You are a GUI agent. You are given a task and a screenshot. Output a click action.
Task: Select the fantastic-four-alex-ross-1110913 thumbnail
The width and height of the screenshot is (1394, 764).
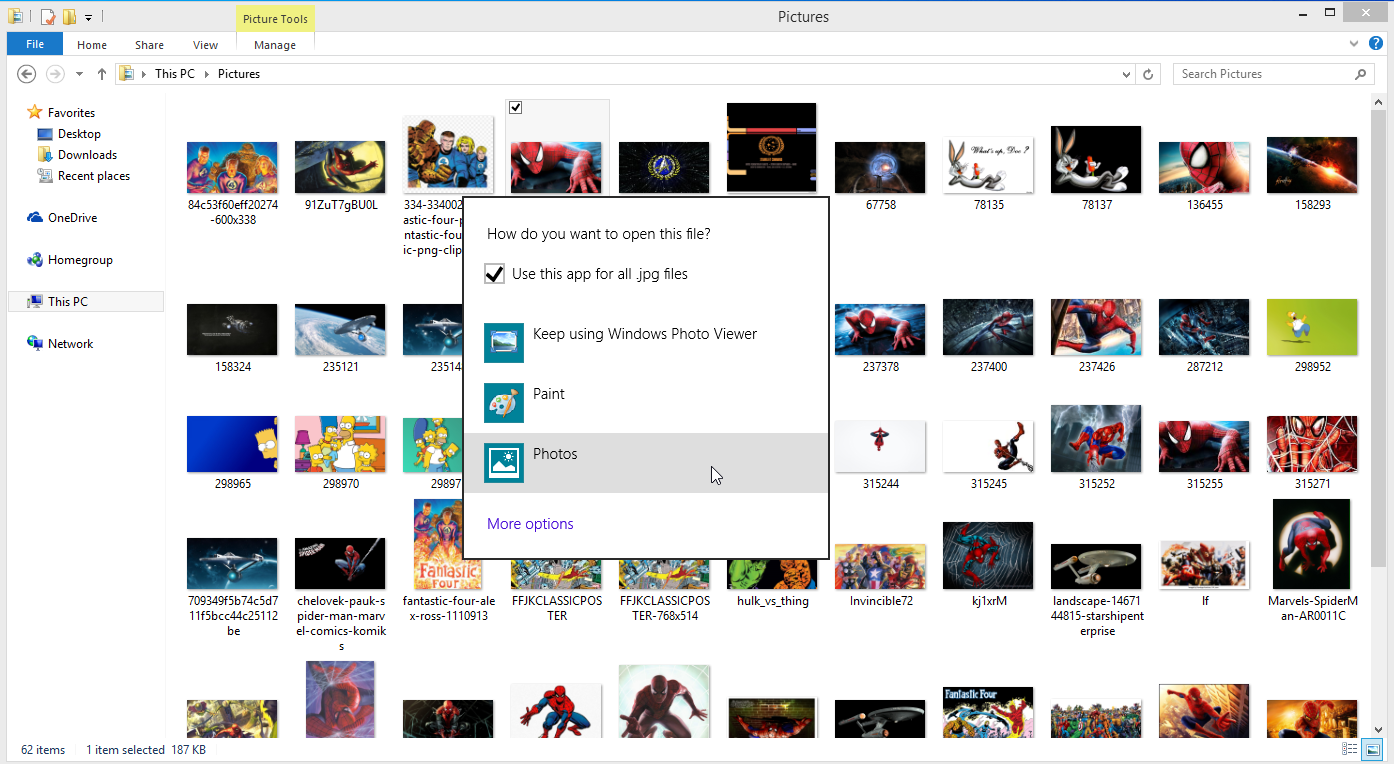tap(448, 544)
